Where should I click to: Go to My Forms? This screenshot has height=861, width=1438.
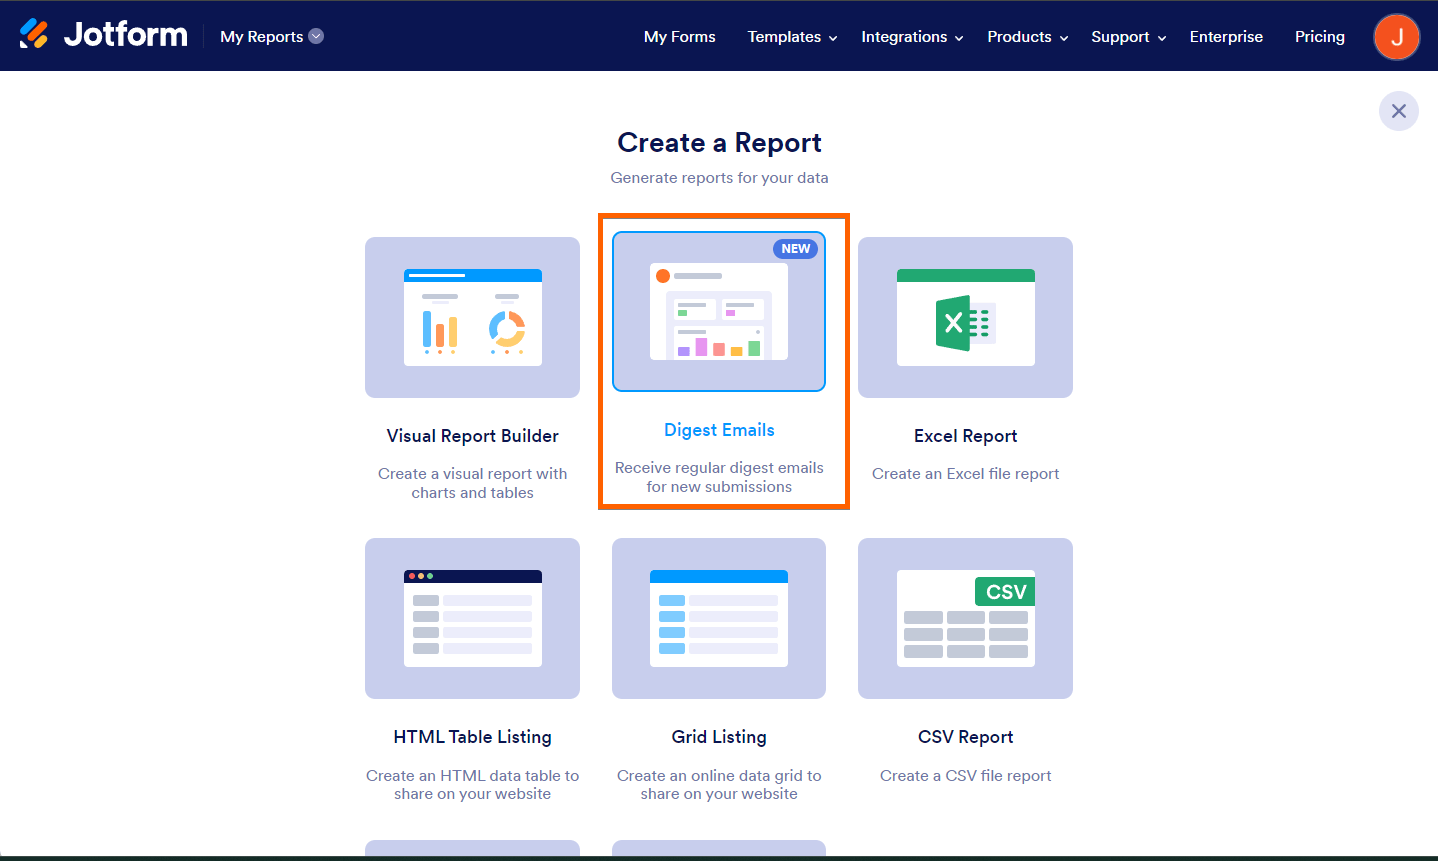click(x=680, y=37)
